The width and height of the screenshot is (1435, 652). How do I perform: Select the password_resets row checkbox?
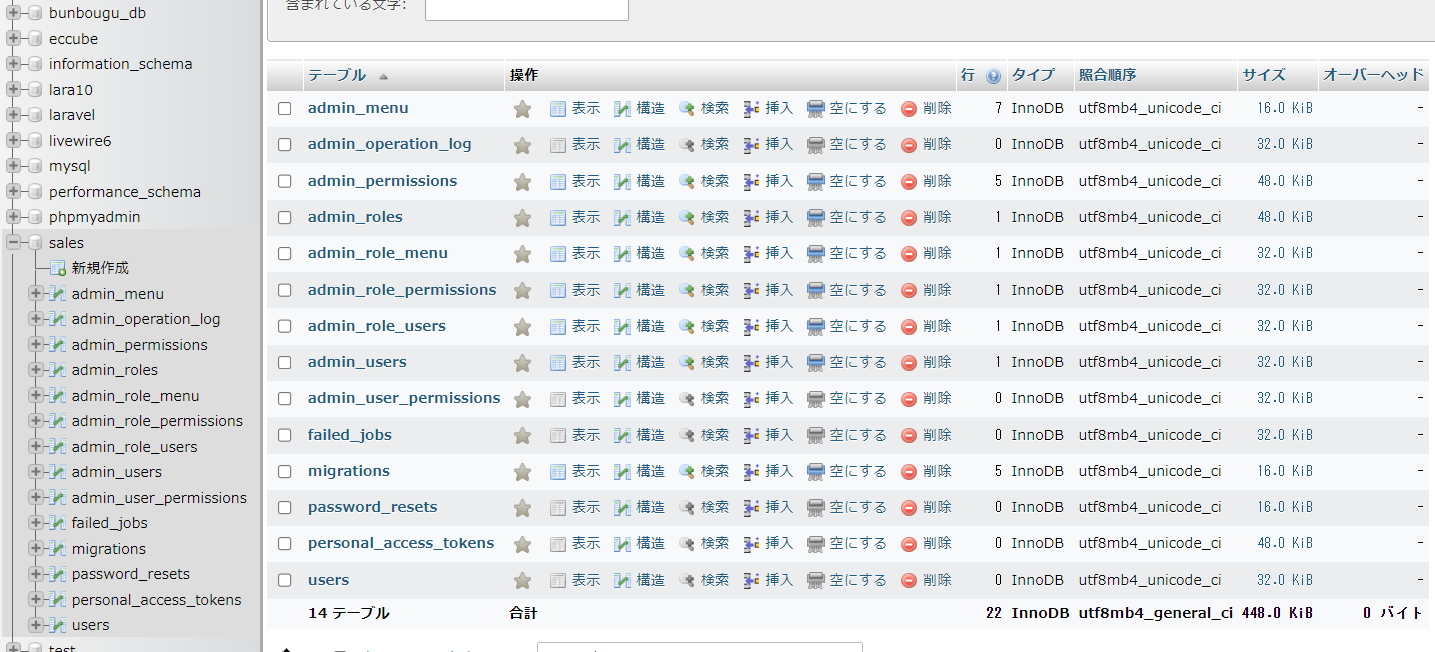pyautogui.click(x=285, y=508)
